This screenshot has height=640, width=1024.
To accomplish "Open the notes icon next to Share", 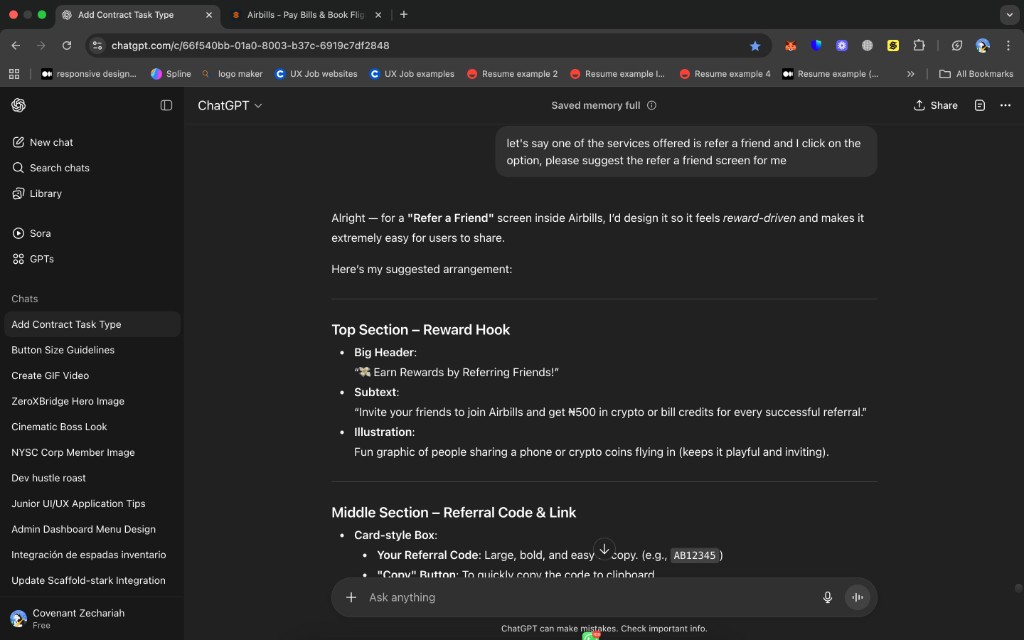I will 980,105.
